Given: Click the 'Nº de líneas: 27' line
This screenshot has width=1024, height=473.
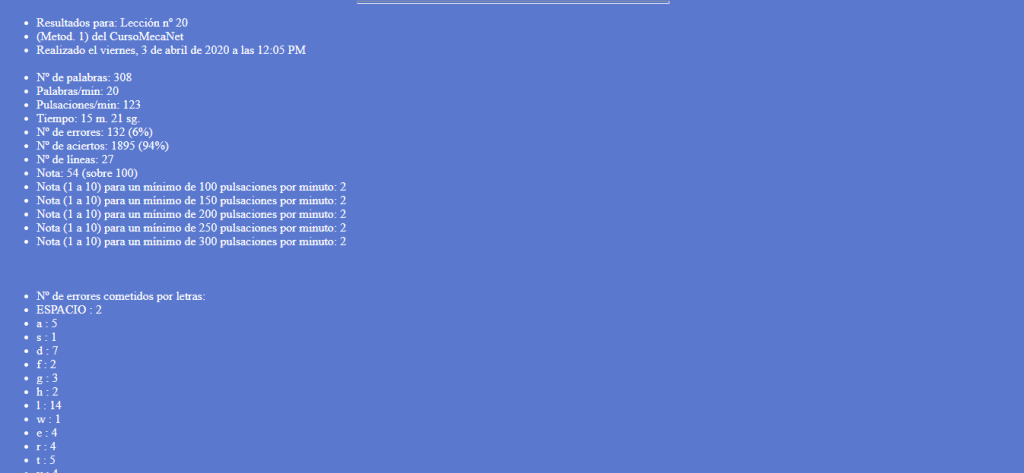Looking at the screenshot, I should 77,160.
